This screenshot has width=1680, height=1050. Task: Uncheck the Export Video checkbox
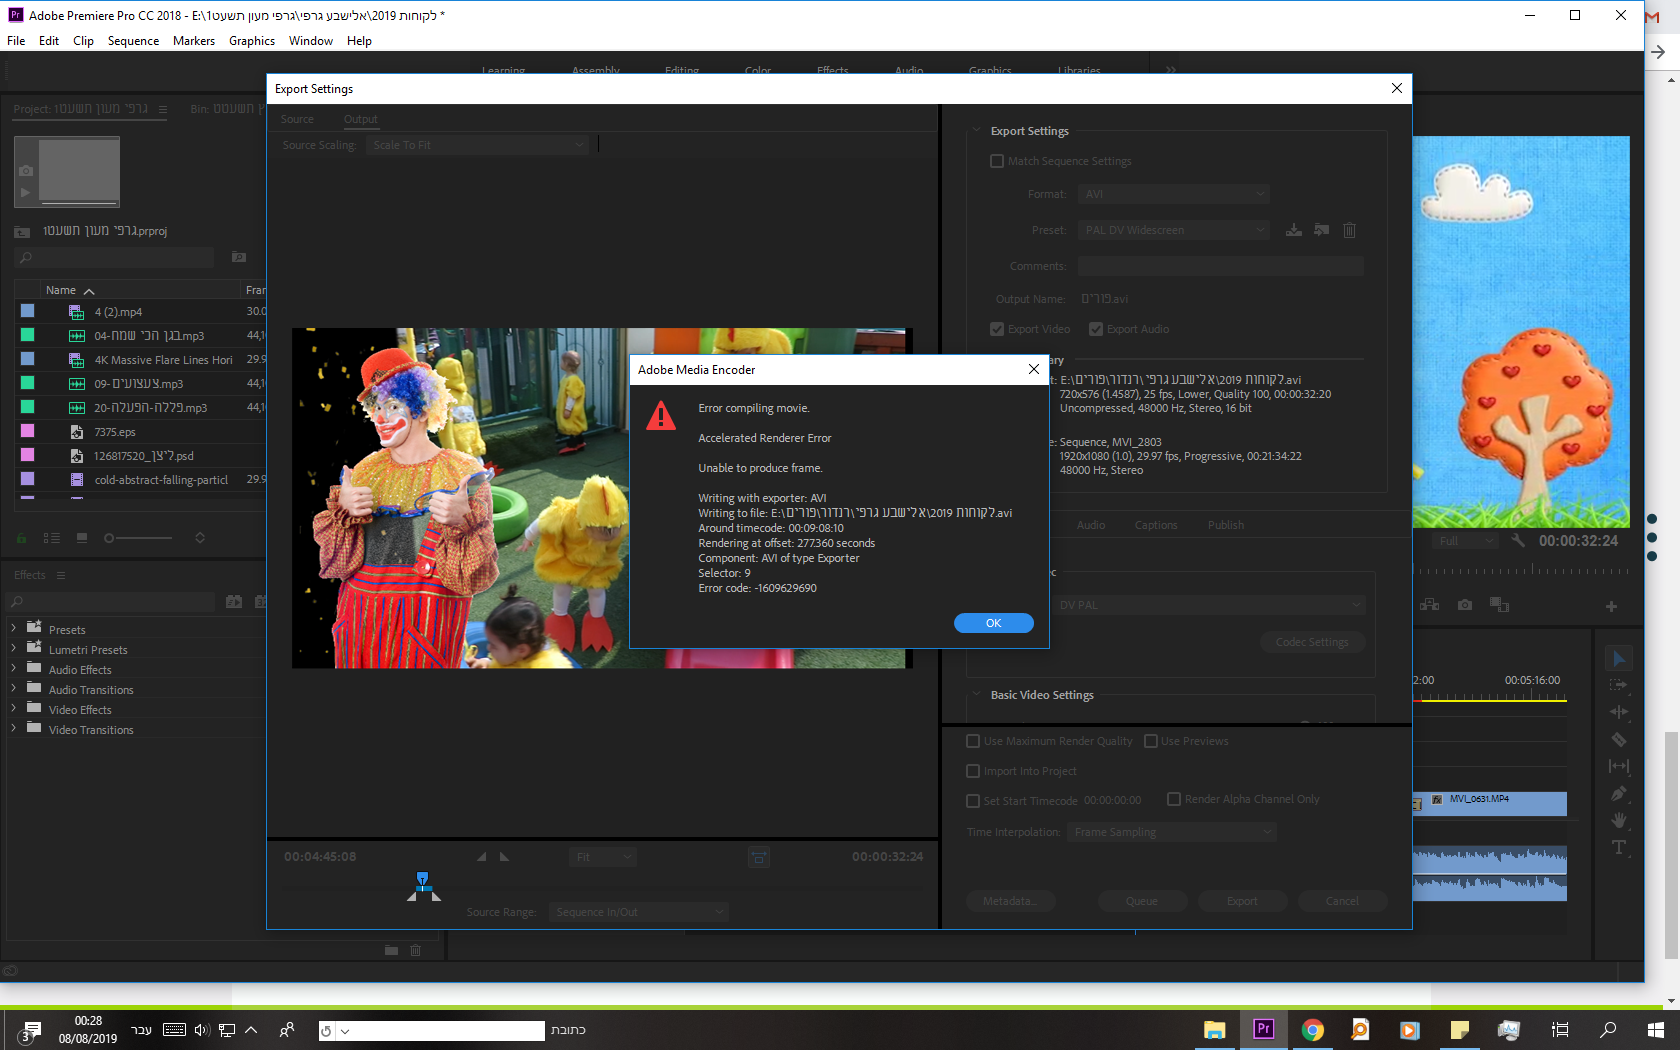point(997,329)
